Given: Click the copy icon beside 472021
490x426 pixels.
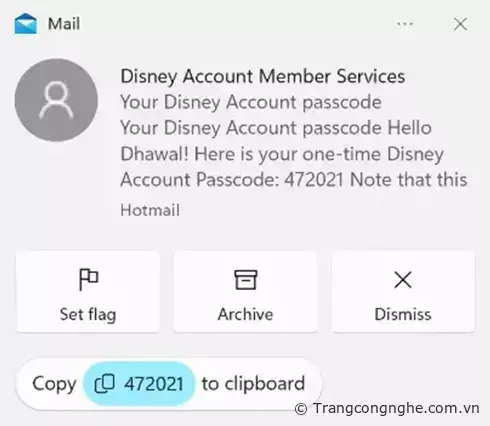Looking at the screenshot, I should [105, 384].
